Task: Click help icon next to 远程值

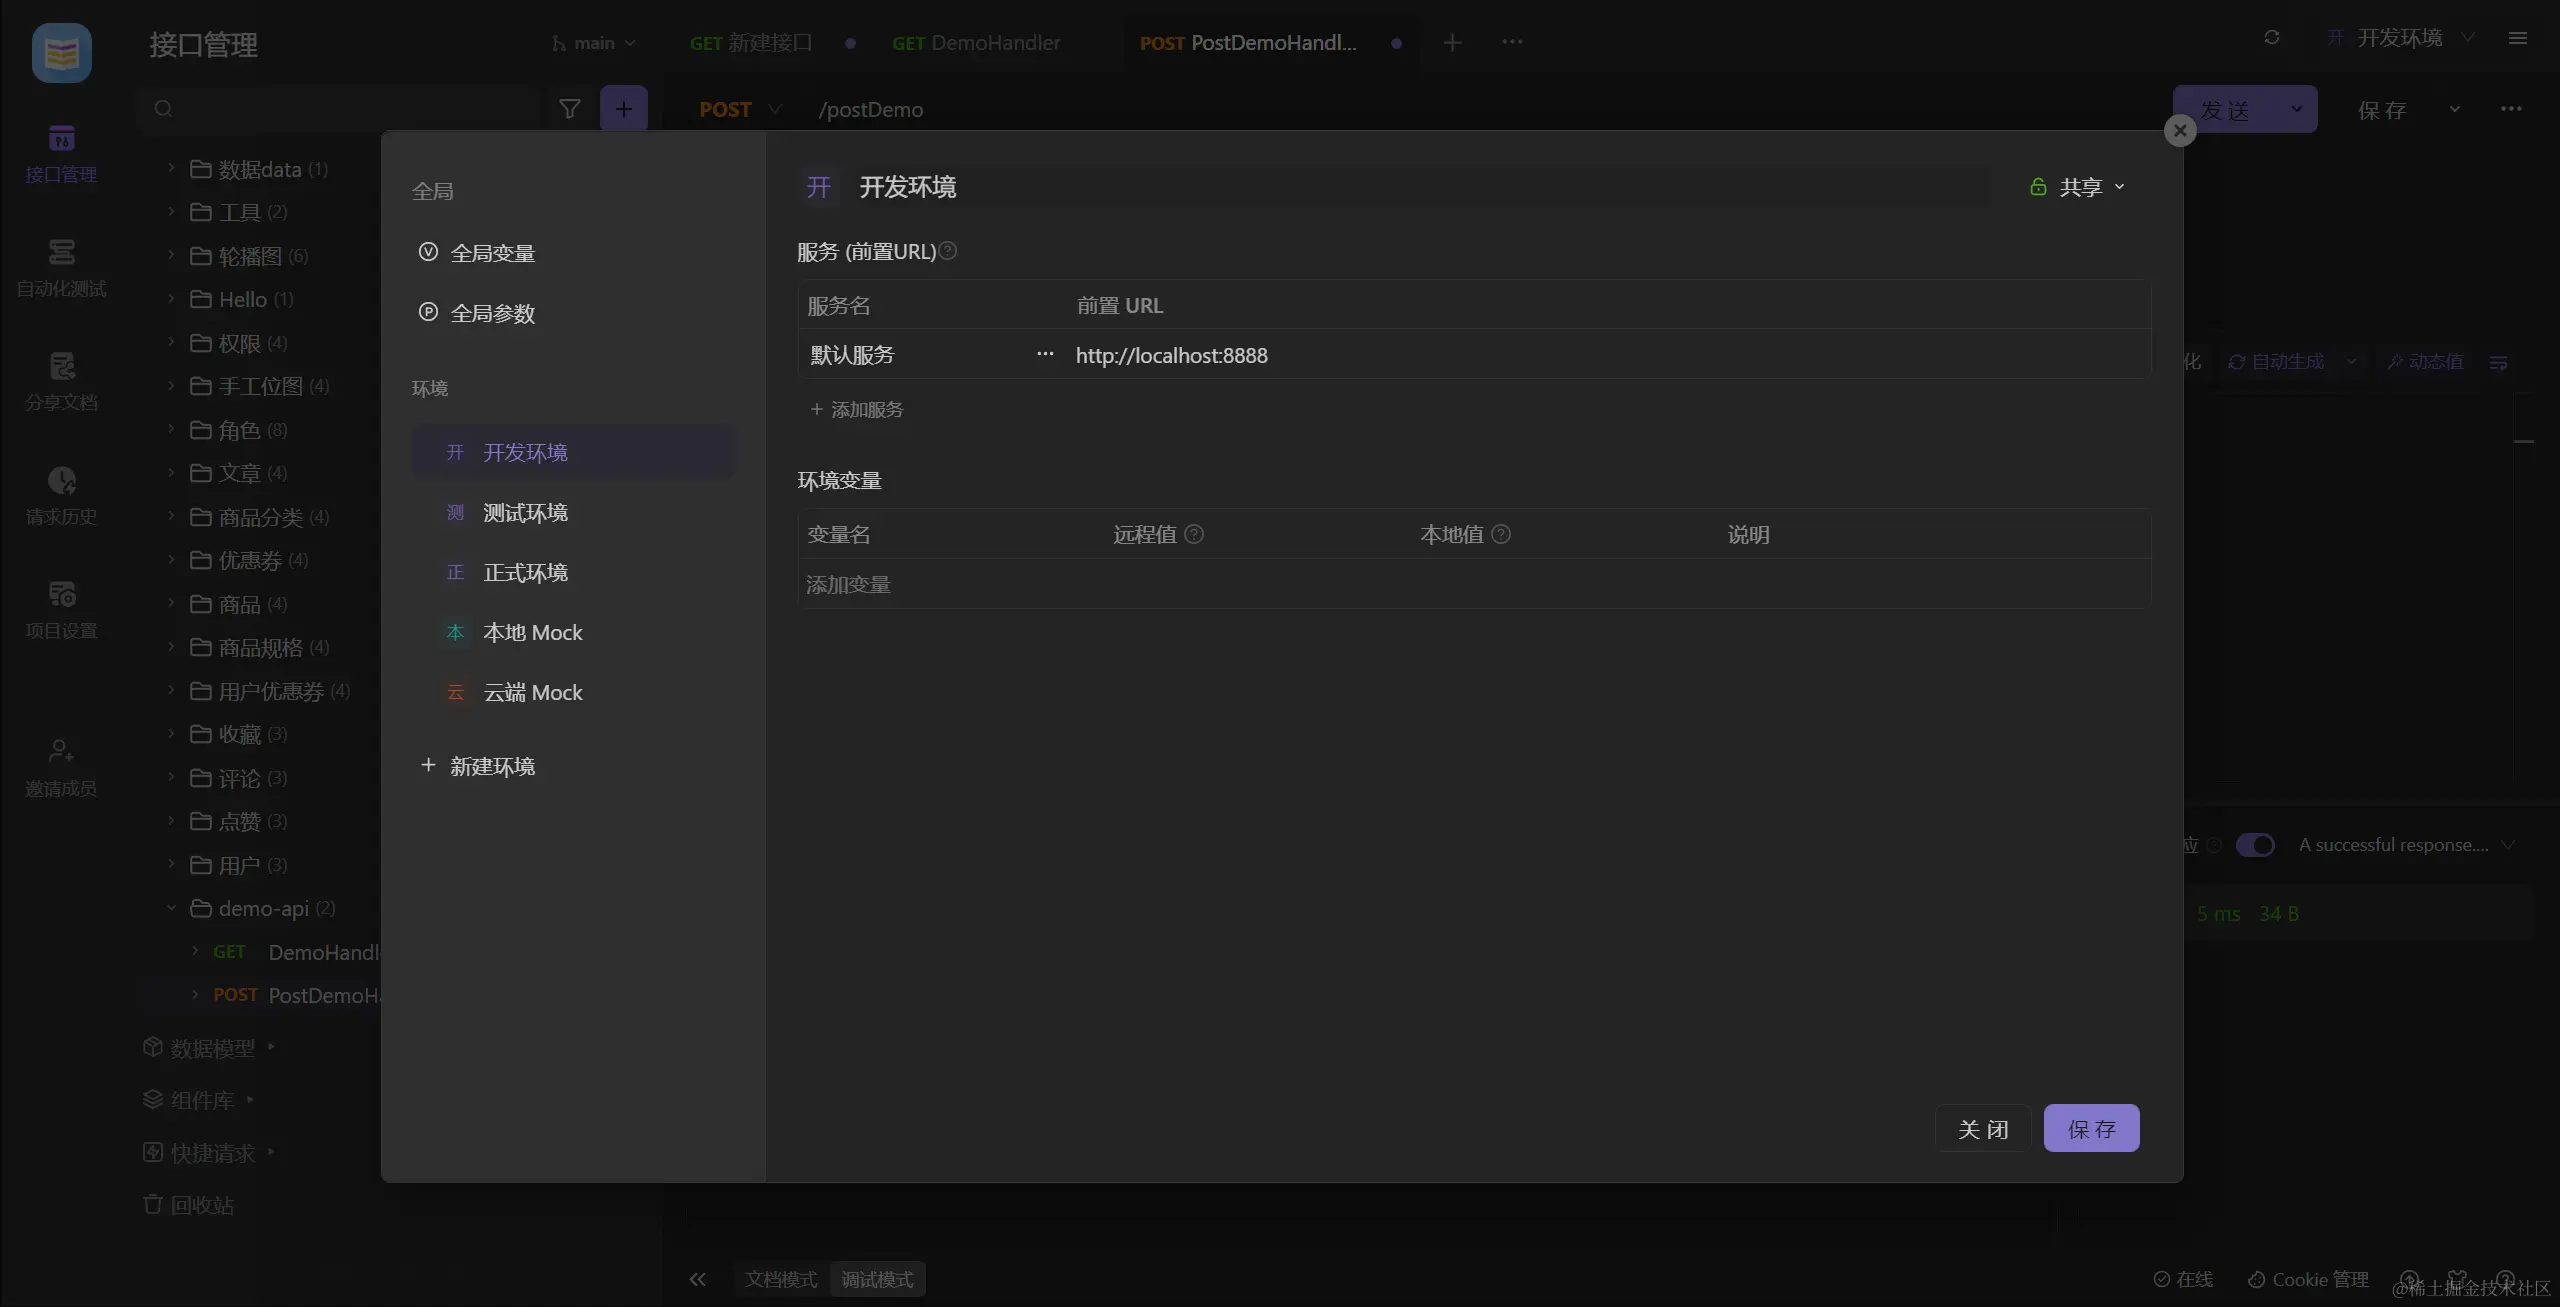Action: [1194, 534]
